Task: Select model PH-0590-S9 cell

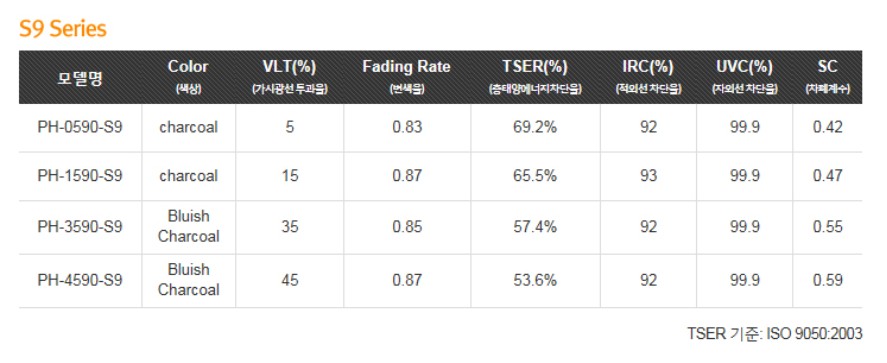Action: [x=80, y=127]
